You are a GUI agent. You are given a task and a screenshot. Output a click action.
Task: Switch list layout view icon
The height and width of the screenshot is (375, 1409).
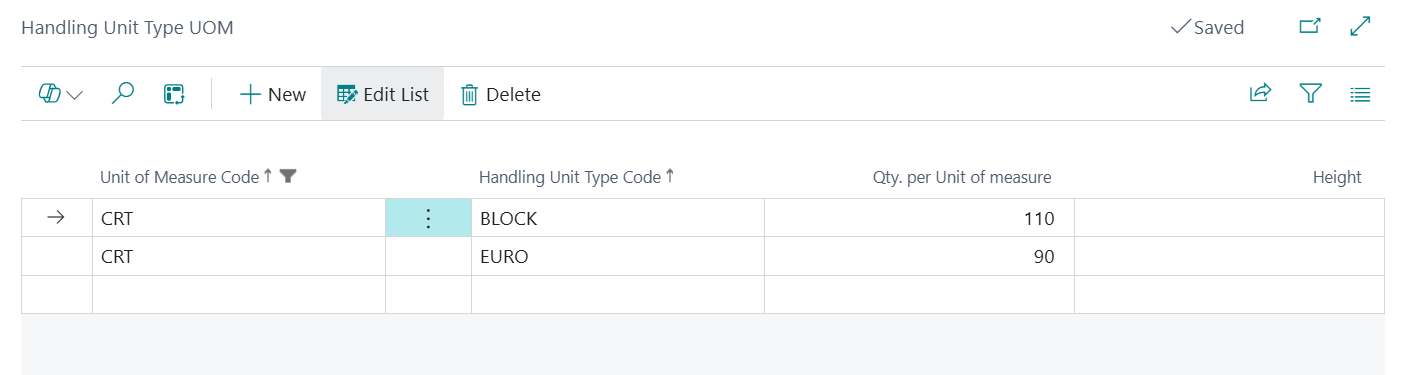coord(1360,94)
